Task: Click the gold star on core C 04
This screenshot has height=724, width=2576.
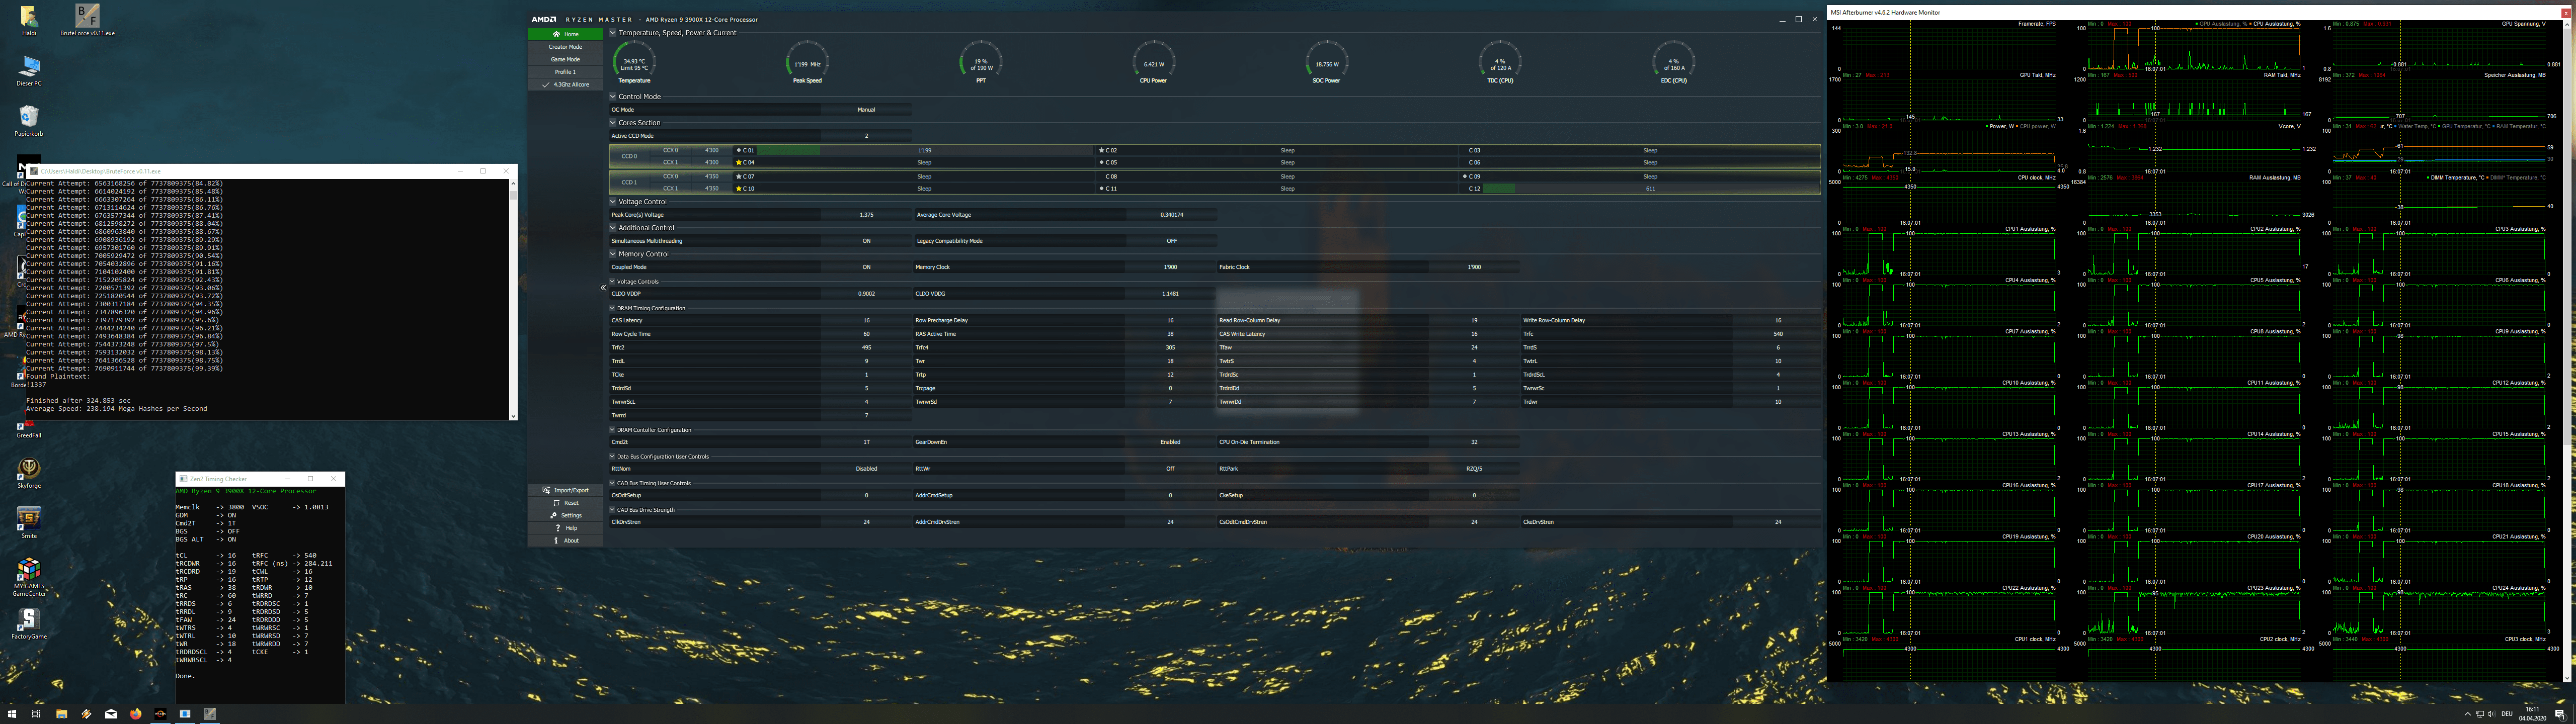Action: click(x=739, y=163)
